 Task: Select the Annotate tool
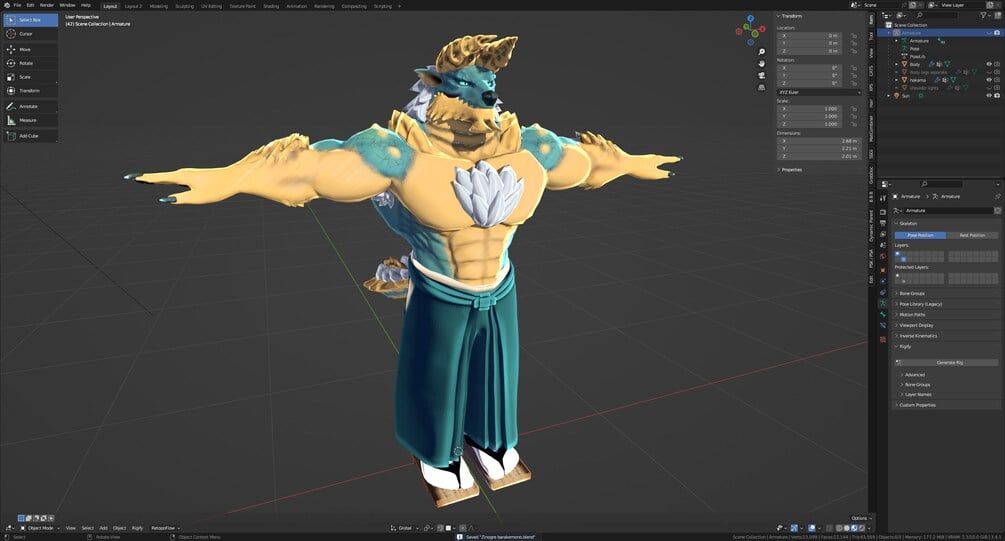30,106
